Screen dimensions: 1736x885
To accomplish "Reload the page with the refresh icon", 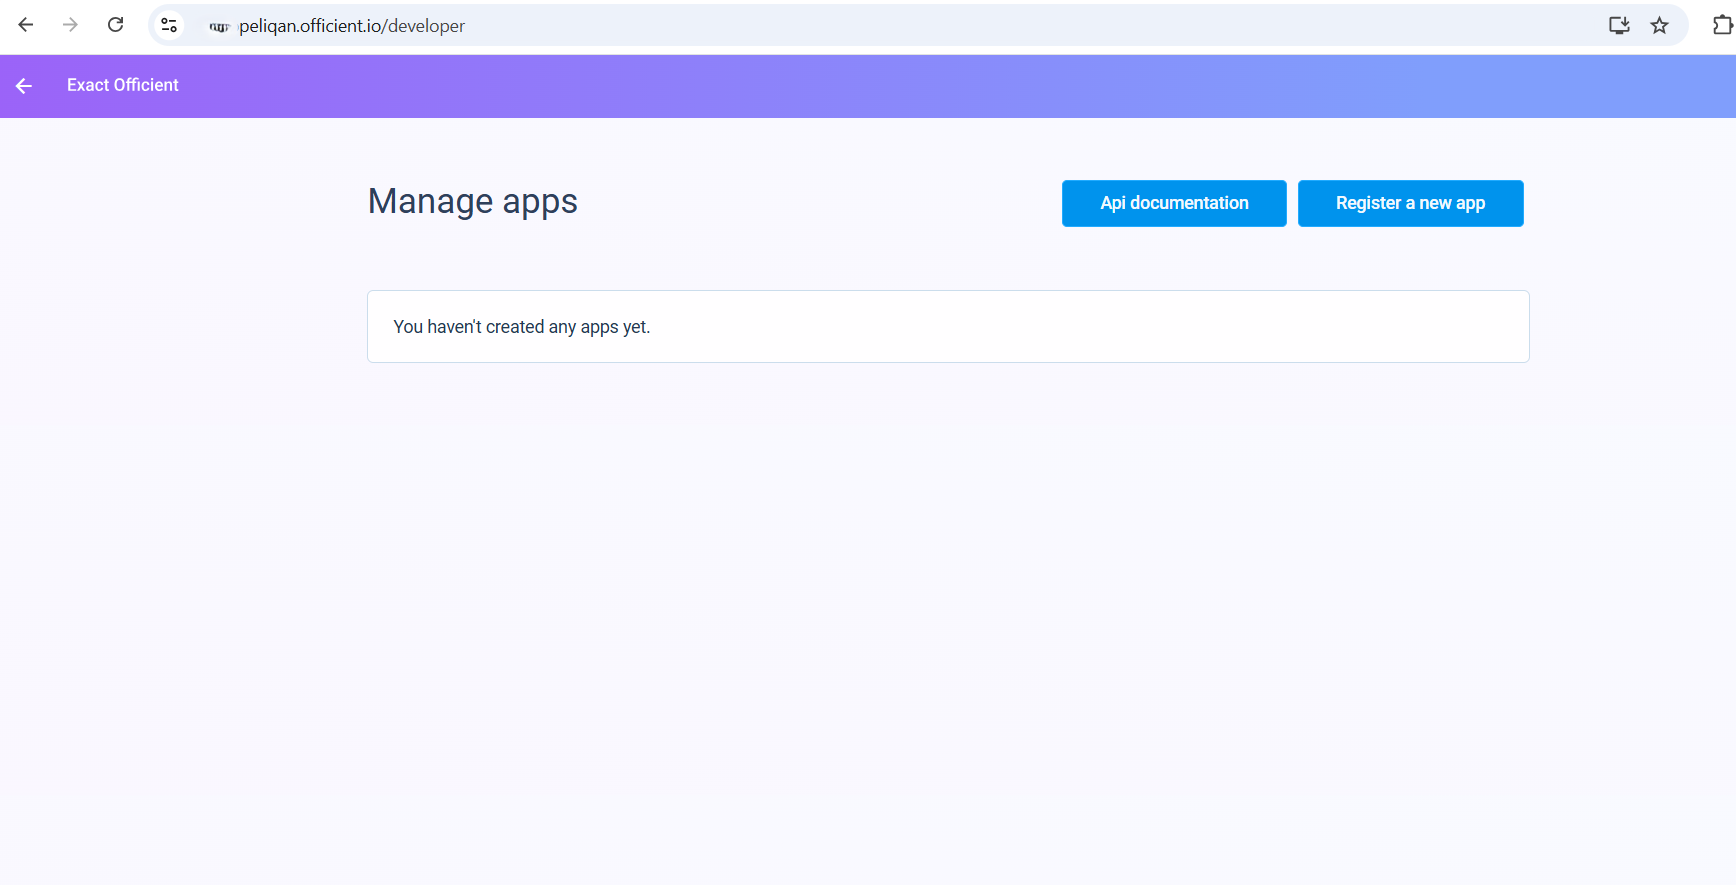I will (116, 25).
